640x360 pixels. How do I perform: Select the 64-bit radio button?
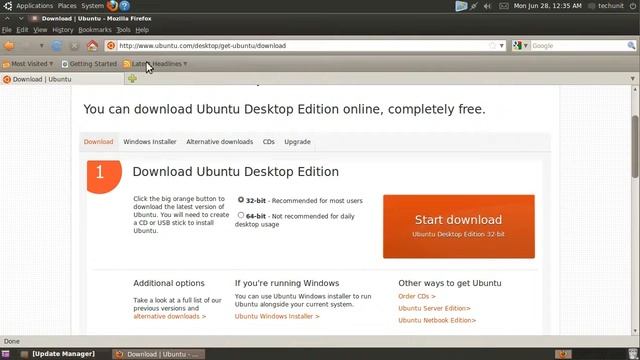241,215
